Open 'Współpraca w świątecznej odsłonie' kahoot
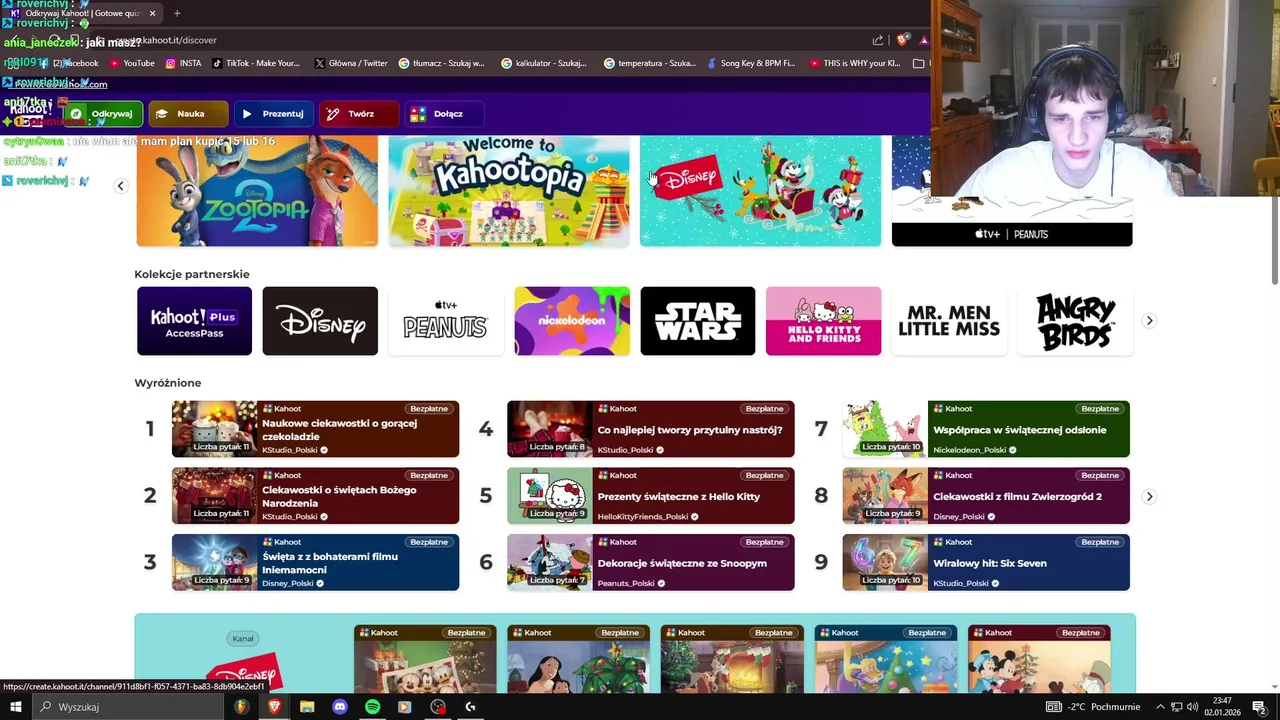Screen dimensions: 1280x720 point(986,429)
